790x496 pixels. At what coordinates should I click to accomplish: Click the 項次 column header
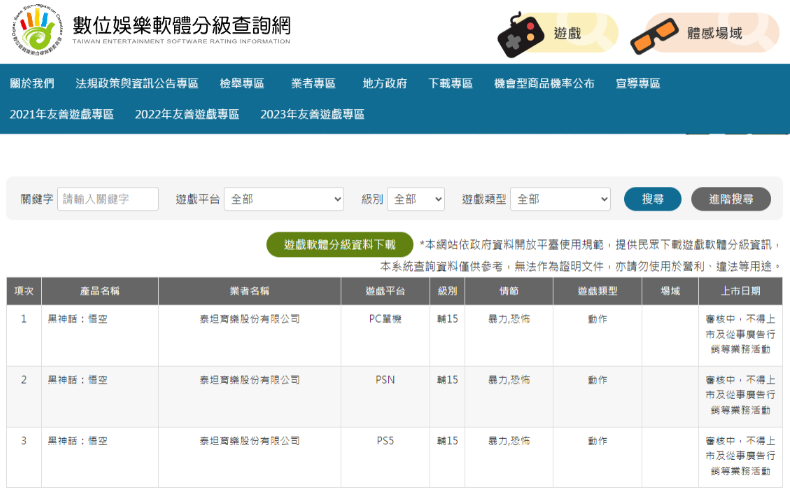point(24,291)
